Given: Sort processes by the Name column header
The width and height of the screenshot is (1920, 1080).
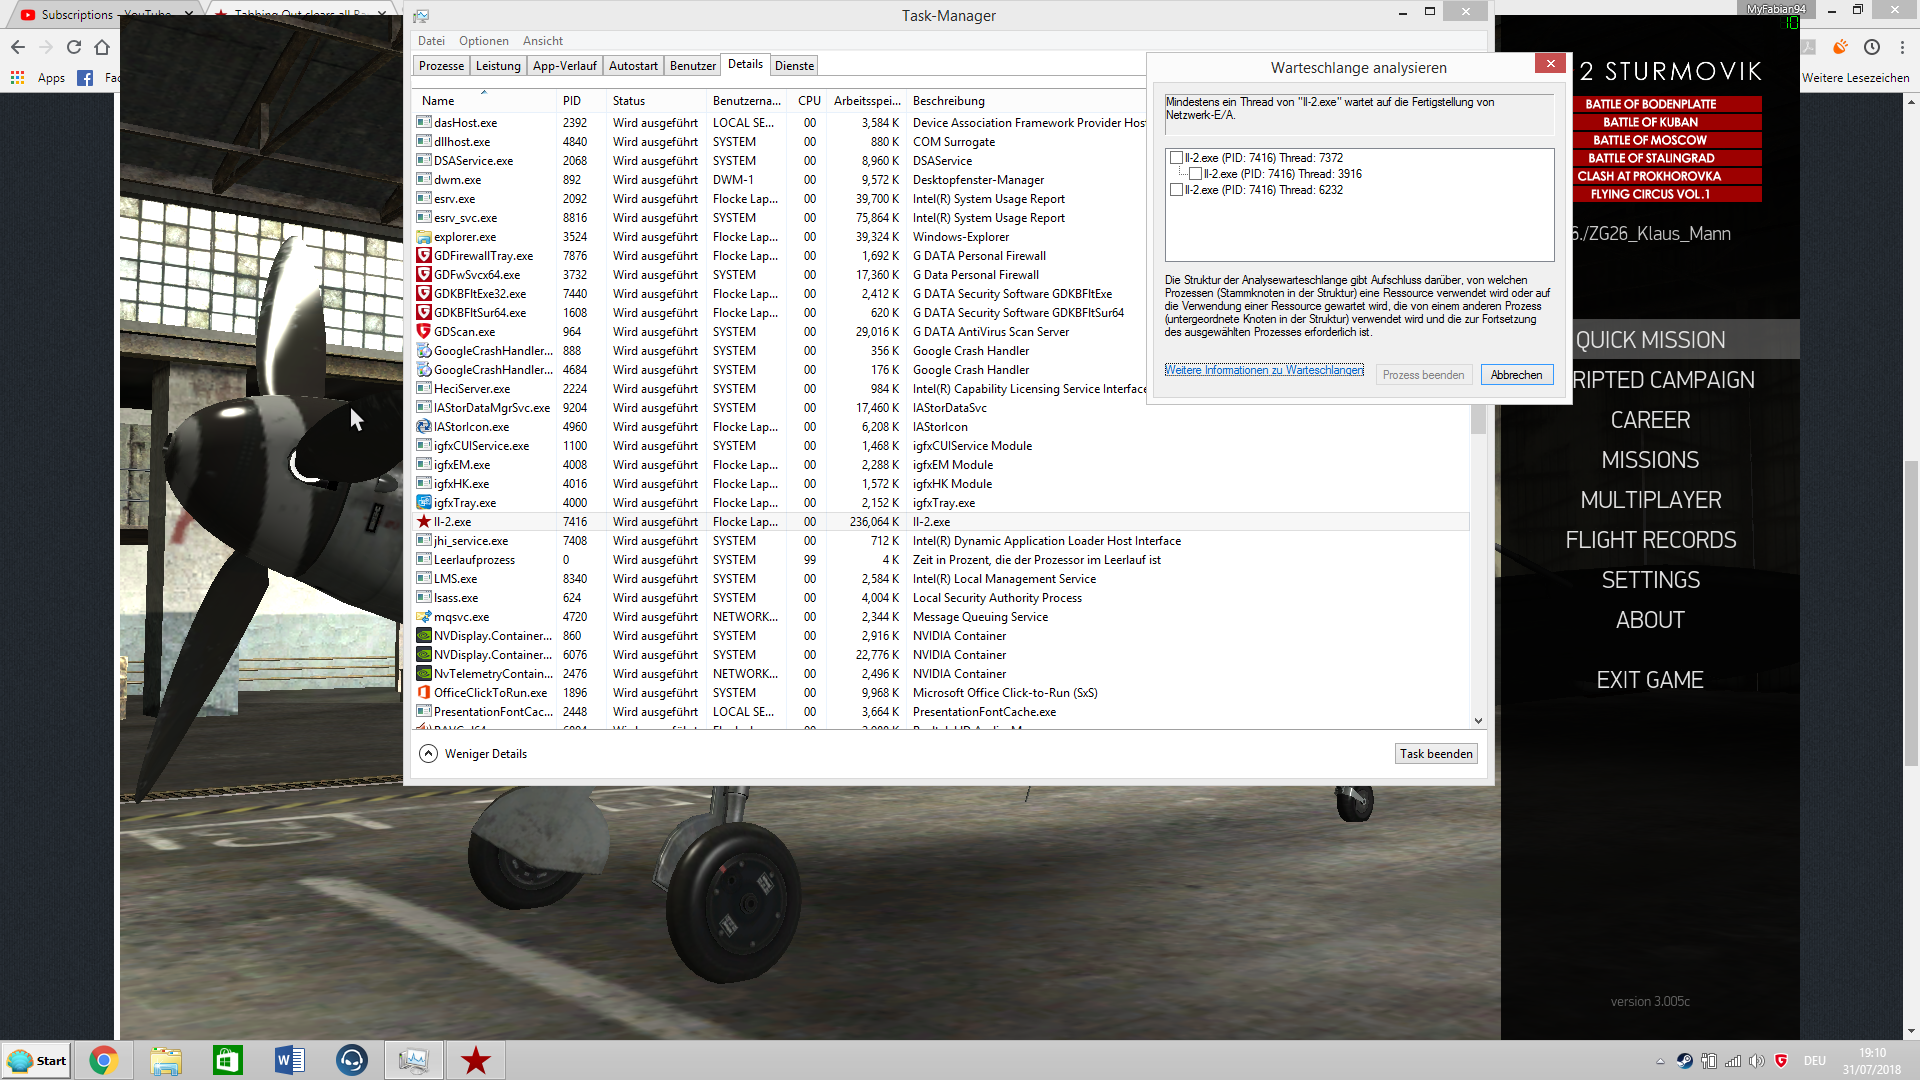Looking at the screenshot, I should point(438,101).
